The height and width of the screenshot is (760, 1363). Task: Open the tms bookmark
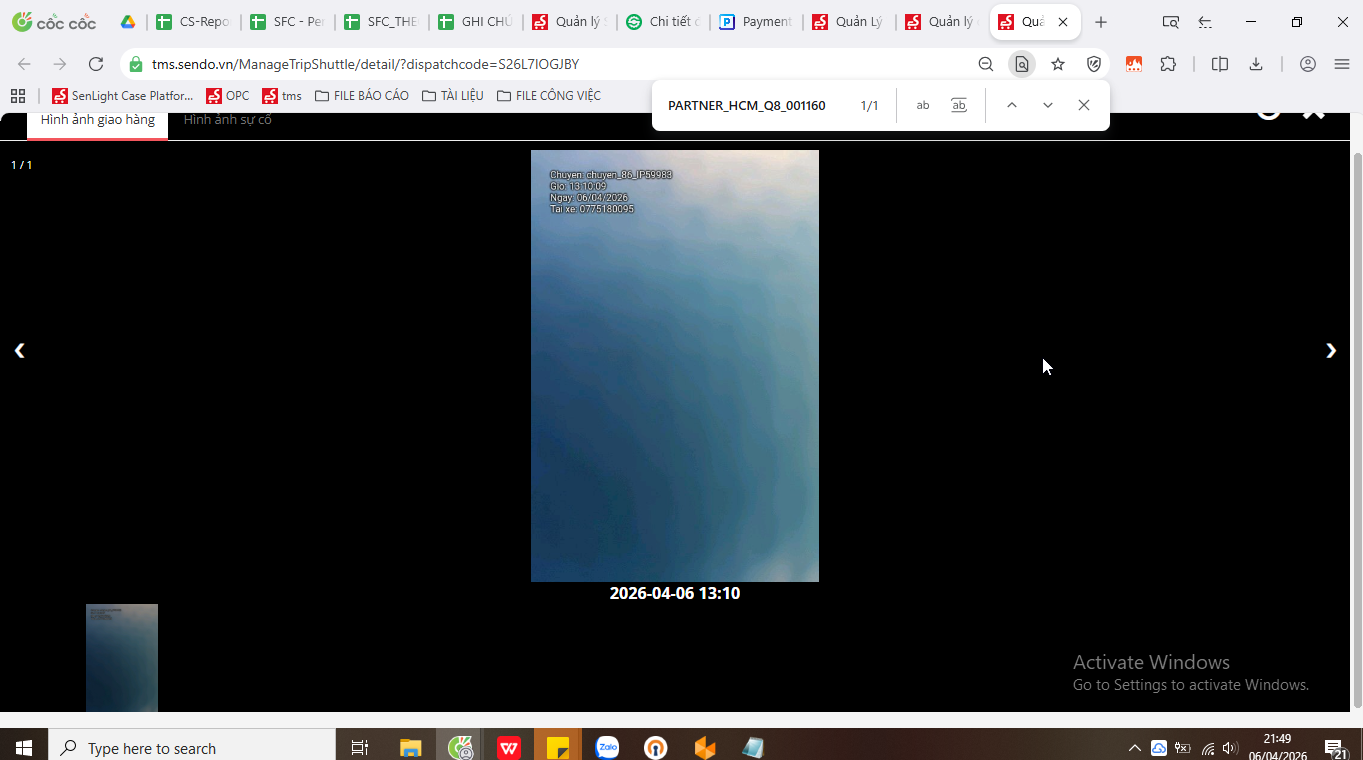pyautogui.click(x=282, y=96)
